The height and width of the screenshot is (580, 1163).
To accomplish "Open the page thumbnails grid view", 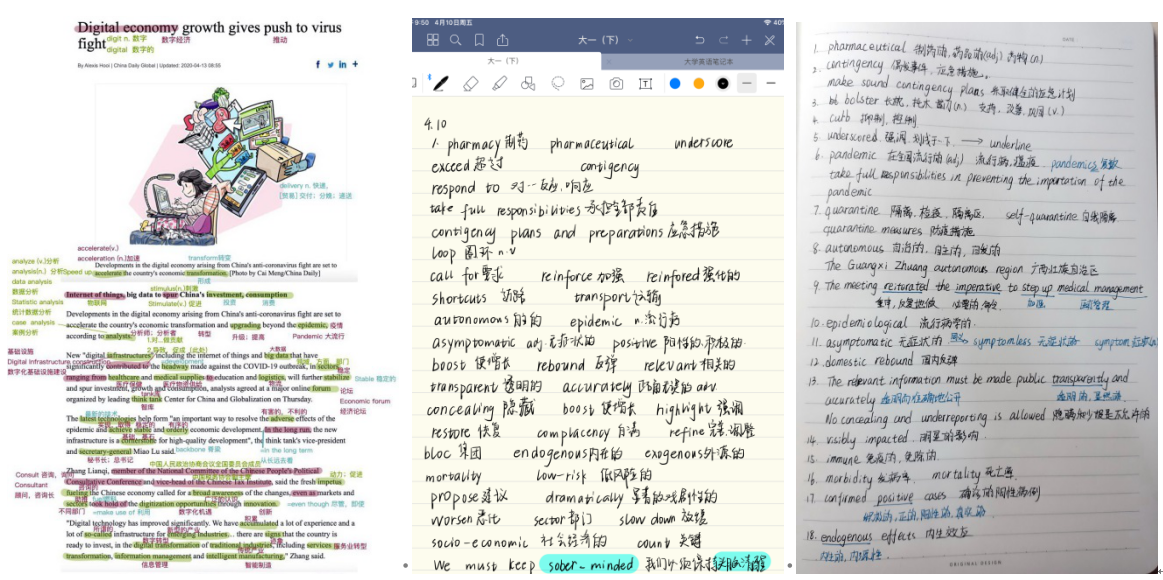I will (433, 40).
